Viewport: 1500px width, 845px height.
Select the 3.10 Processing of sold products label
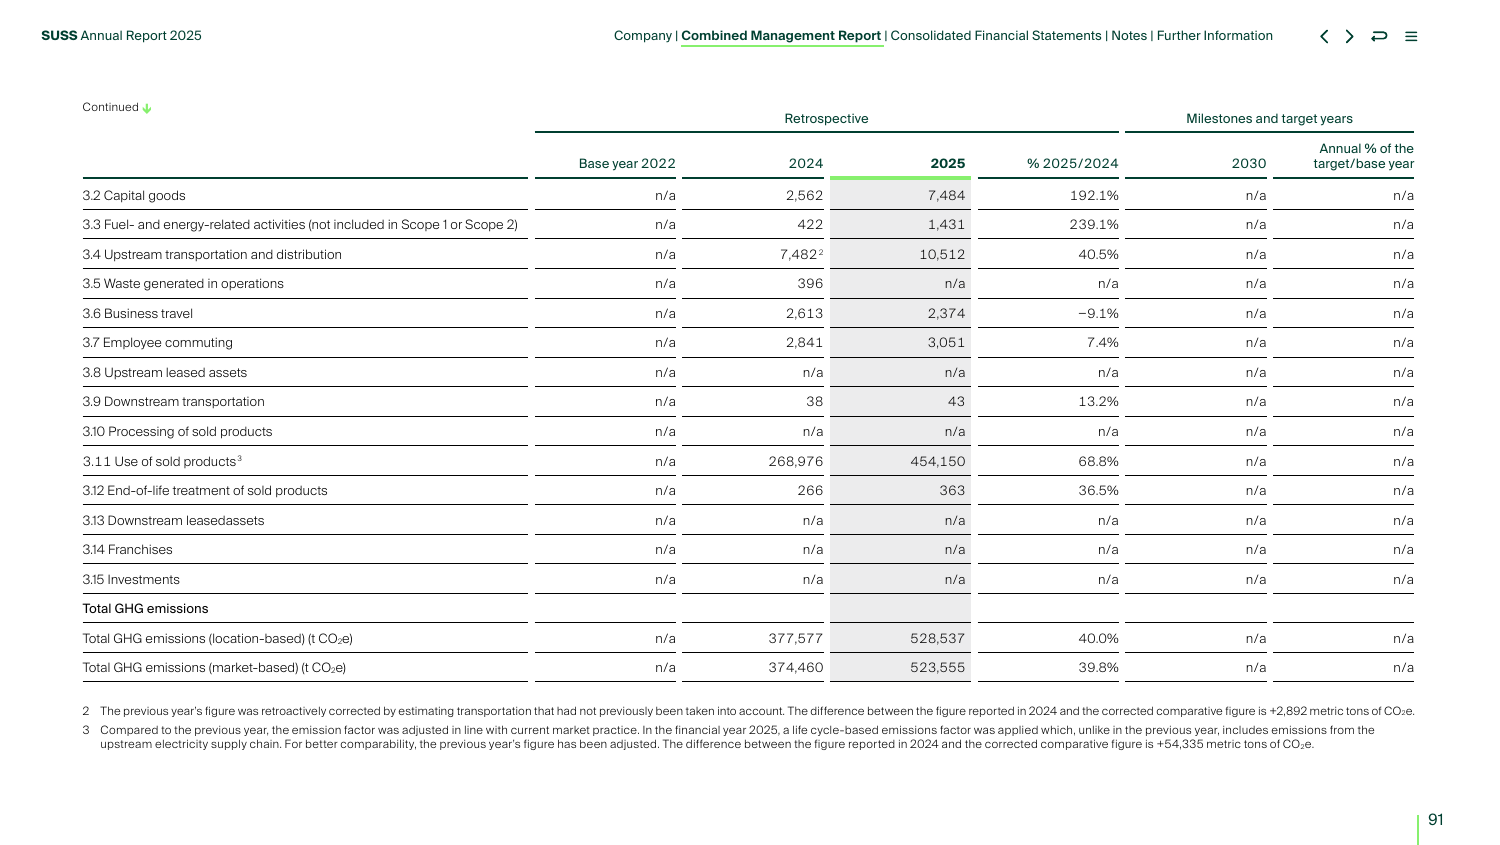tap(178, 432)
